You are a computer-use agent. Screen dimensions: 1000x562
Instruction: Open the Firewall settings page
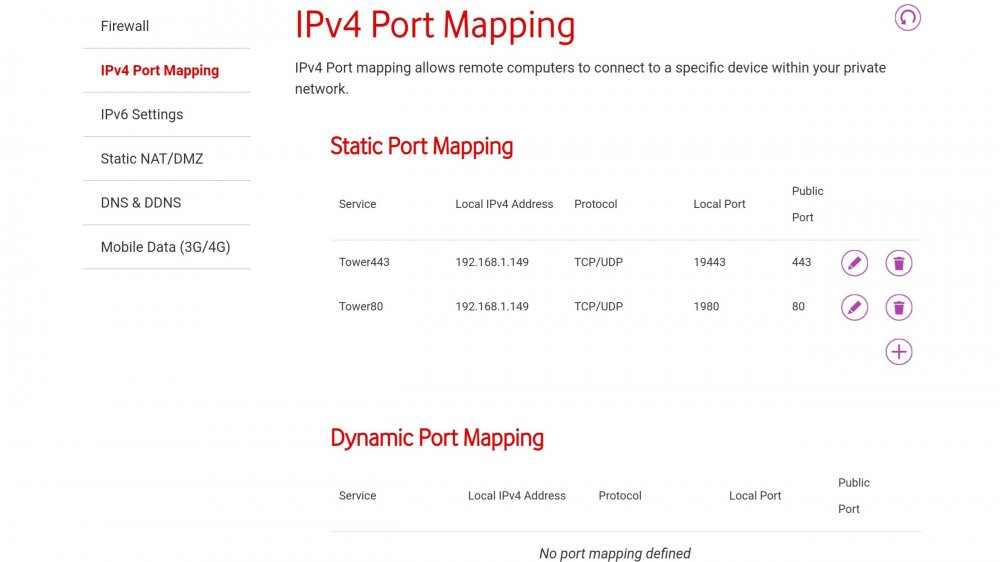coord(166,26)
